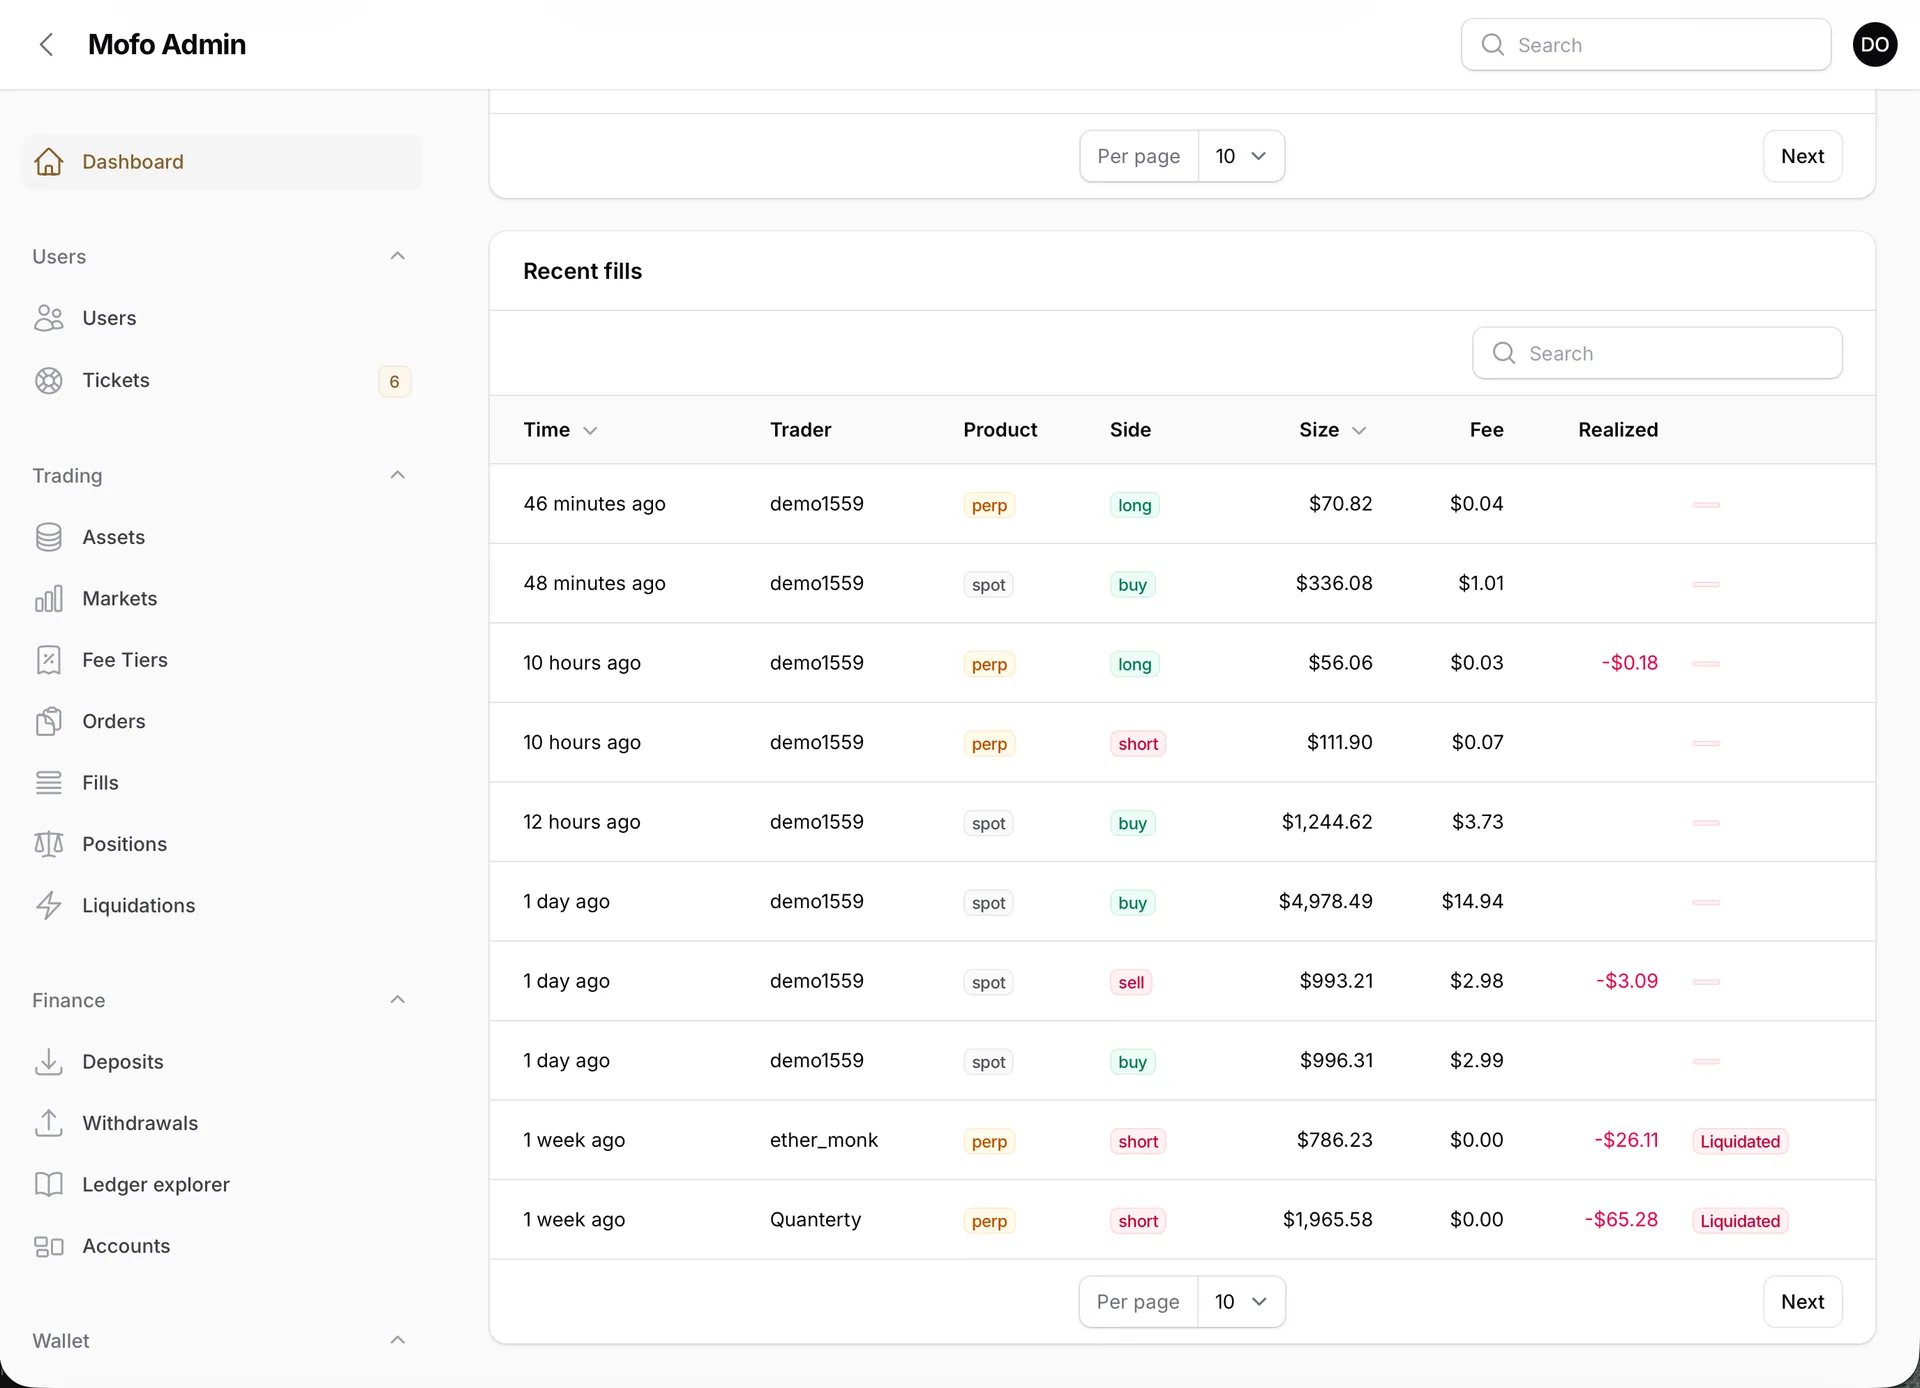
Task: Open the upper Per page 10 dropdown
Action: coord(1241,156)
